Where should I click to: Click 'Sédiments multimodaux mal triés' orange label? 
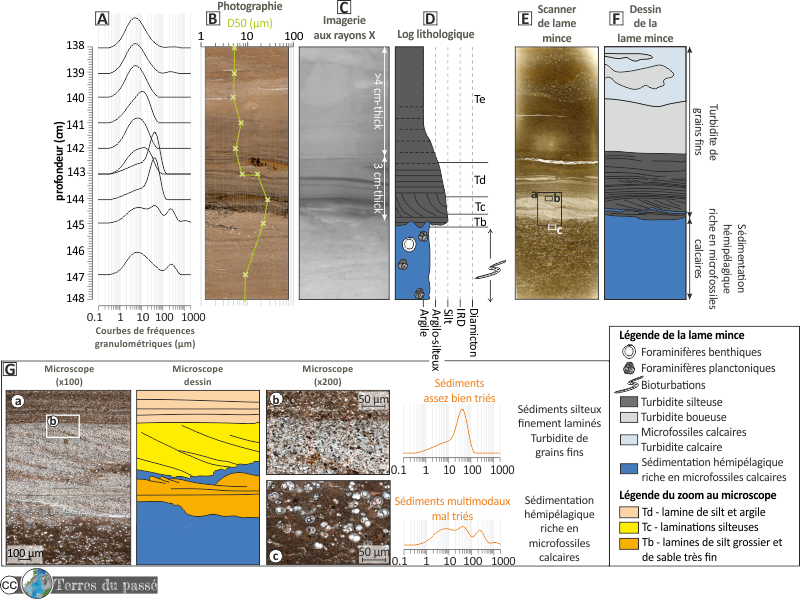[453, 509]
